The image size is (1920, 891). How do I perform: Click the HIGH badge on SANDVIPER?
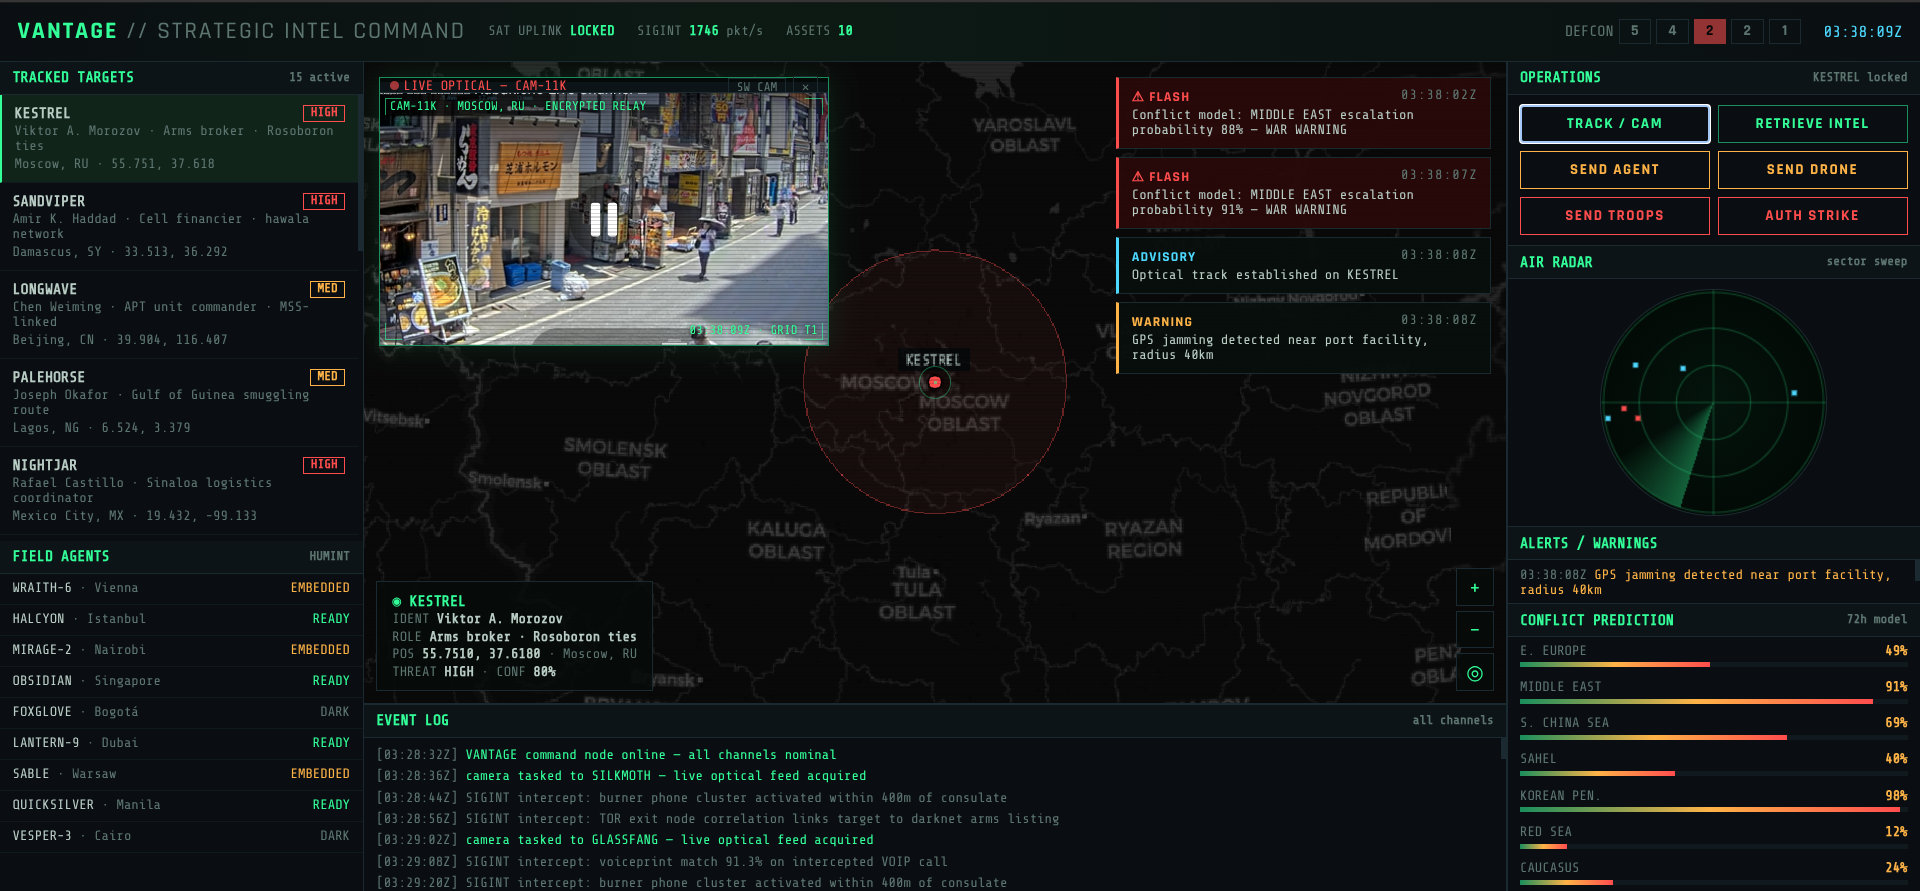tap(324, 201)
